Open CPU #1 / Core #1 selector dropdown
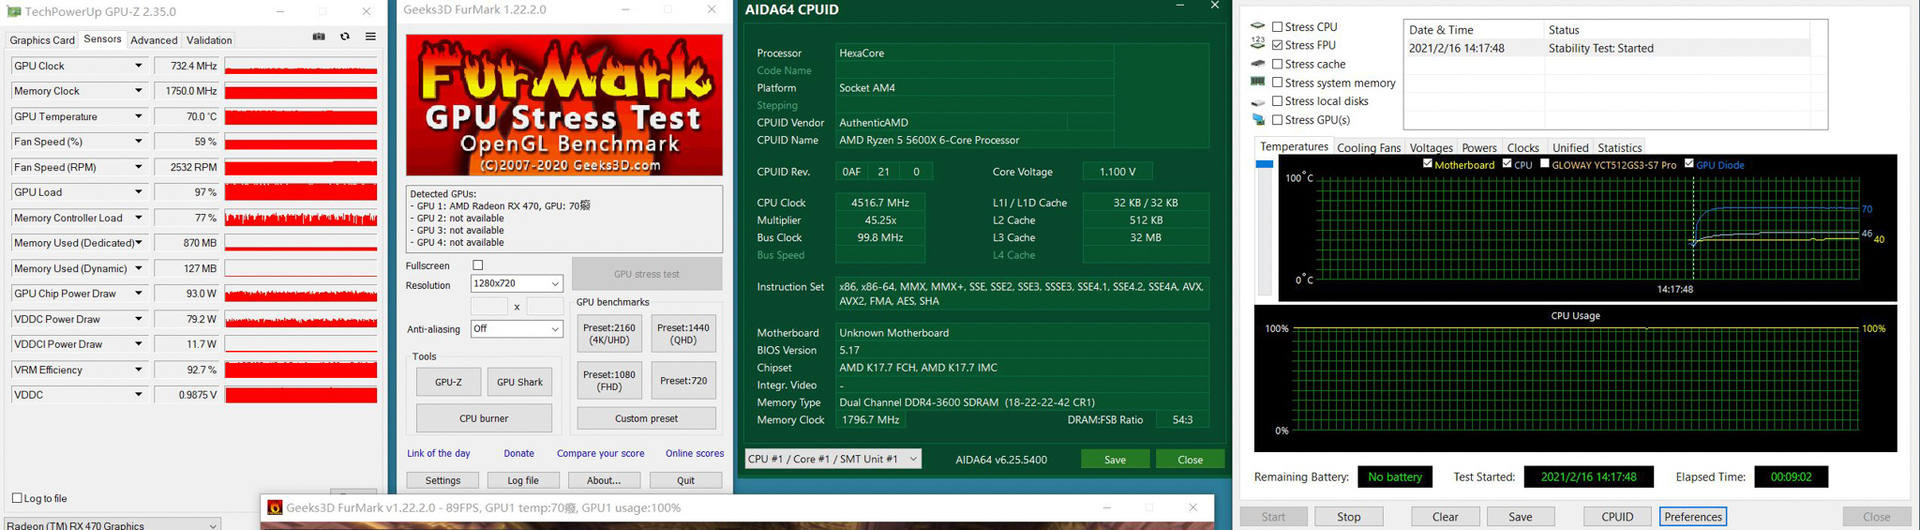Image resolution: width=1920 pixels, height=530 pixels. tap(833, 459)
